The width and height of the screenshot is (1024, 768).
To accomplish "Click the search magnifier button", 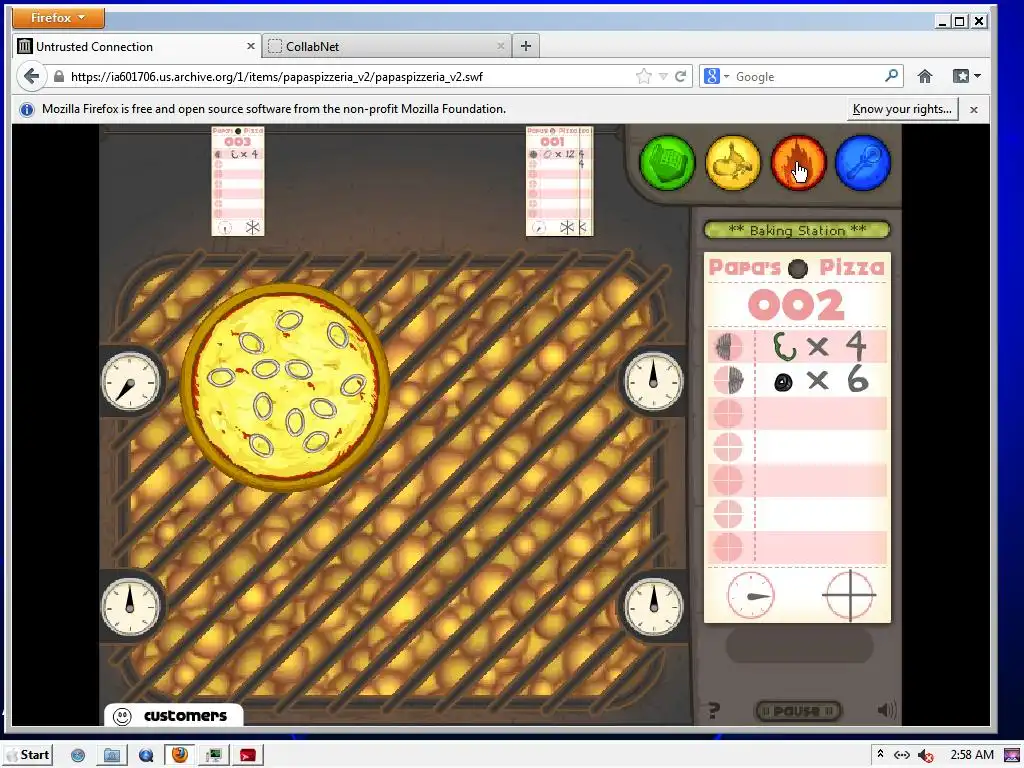I will 891,76.
